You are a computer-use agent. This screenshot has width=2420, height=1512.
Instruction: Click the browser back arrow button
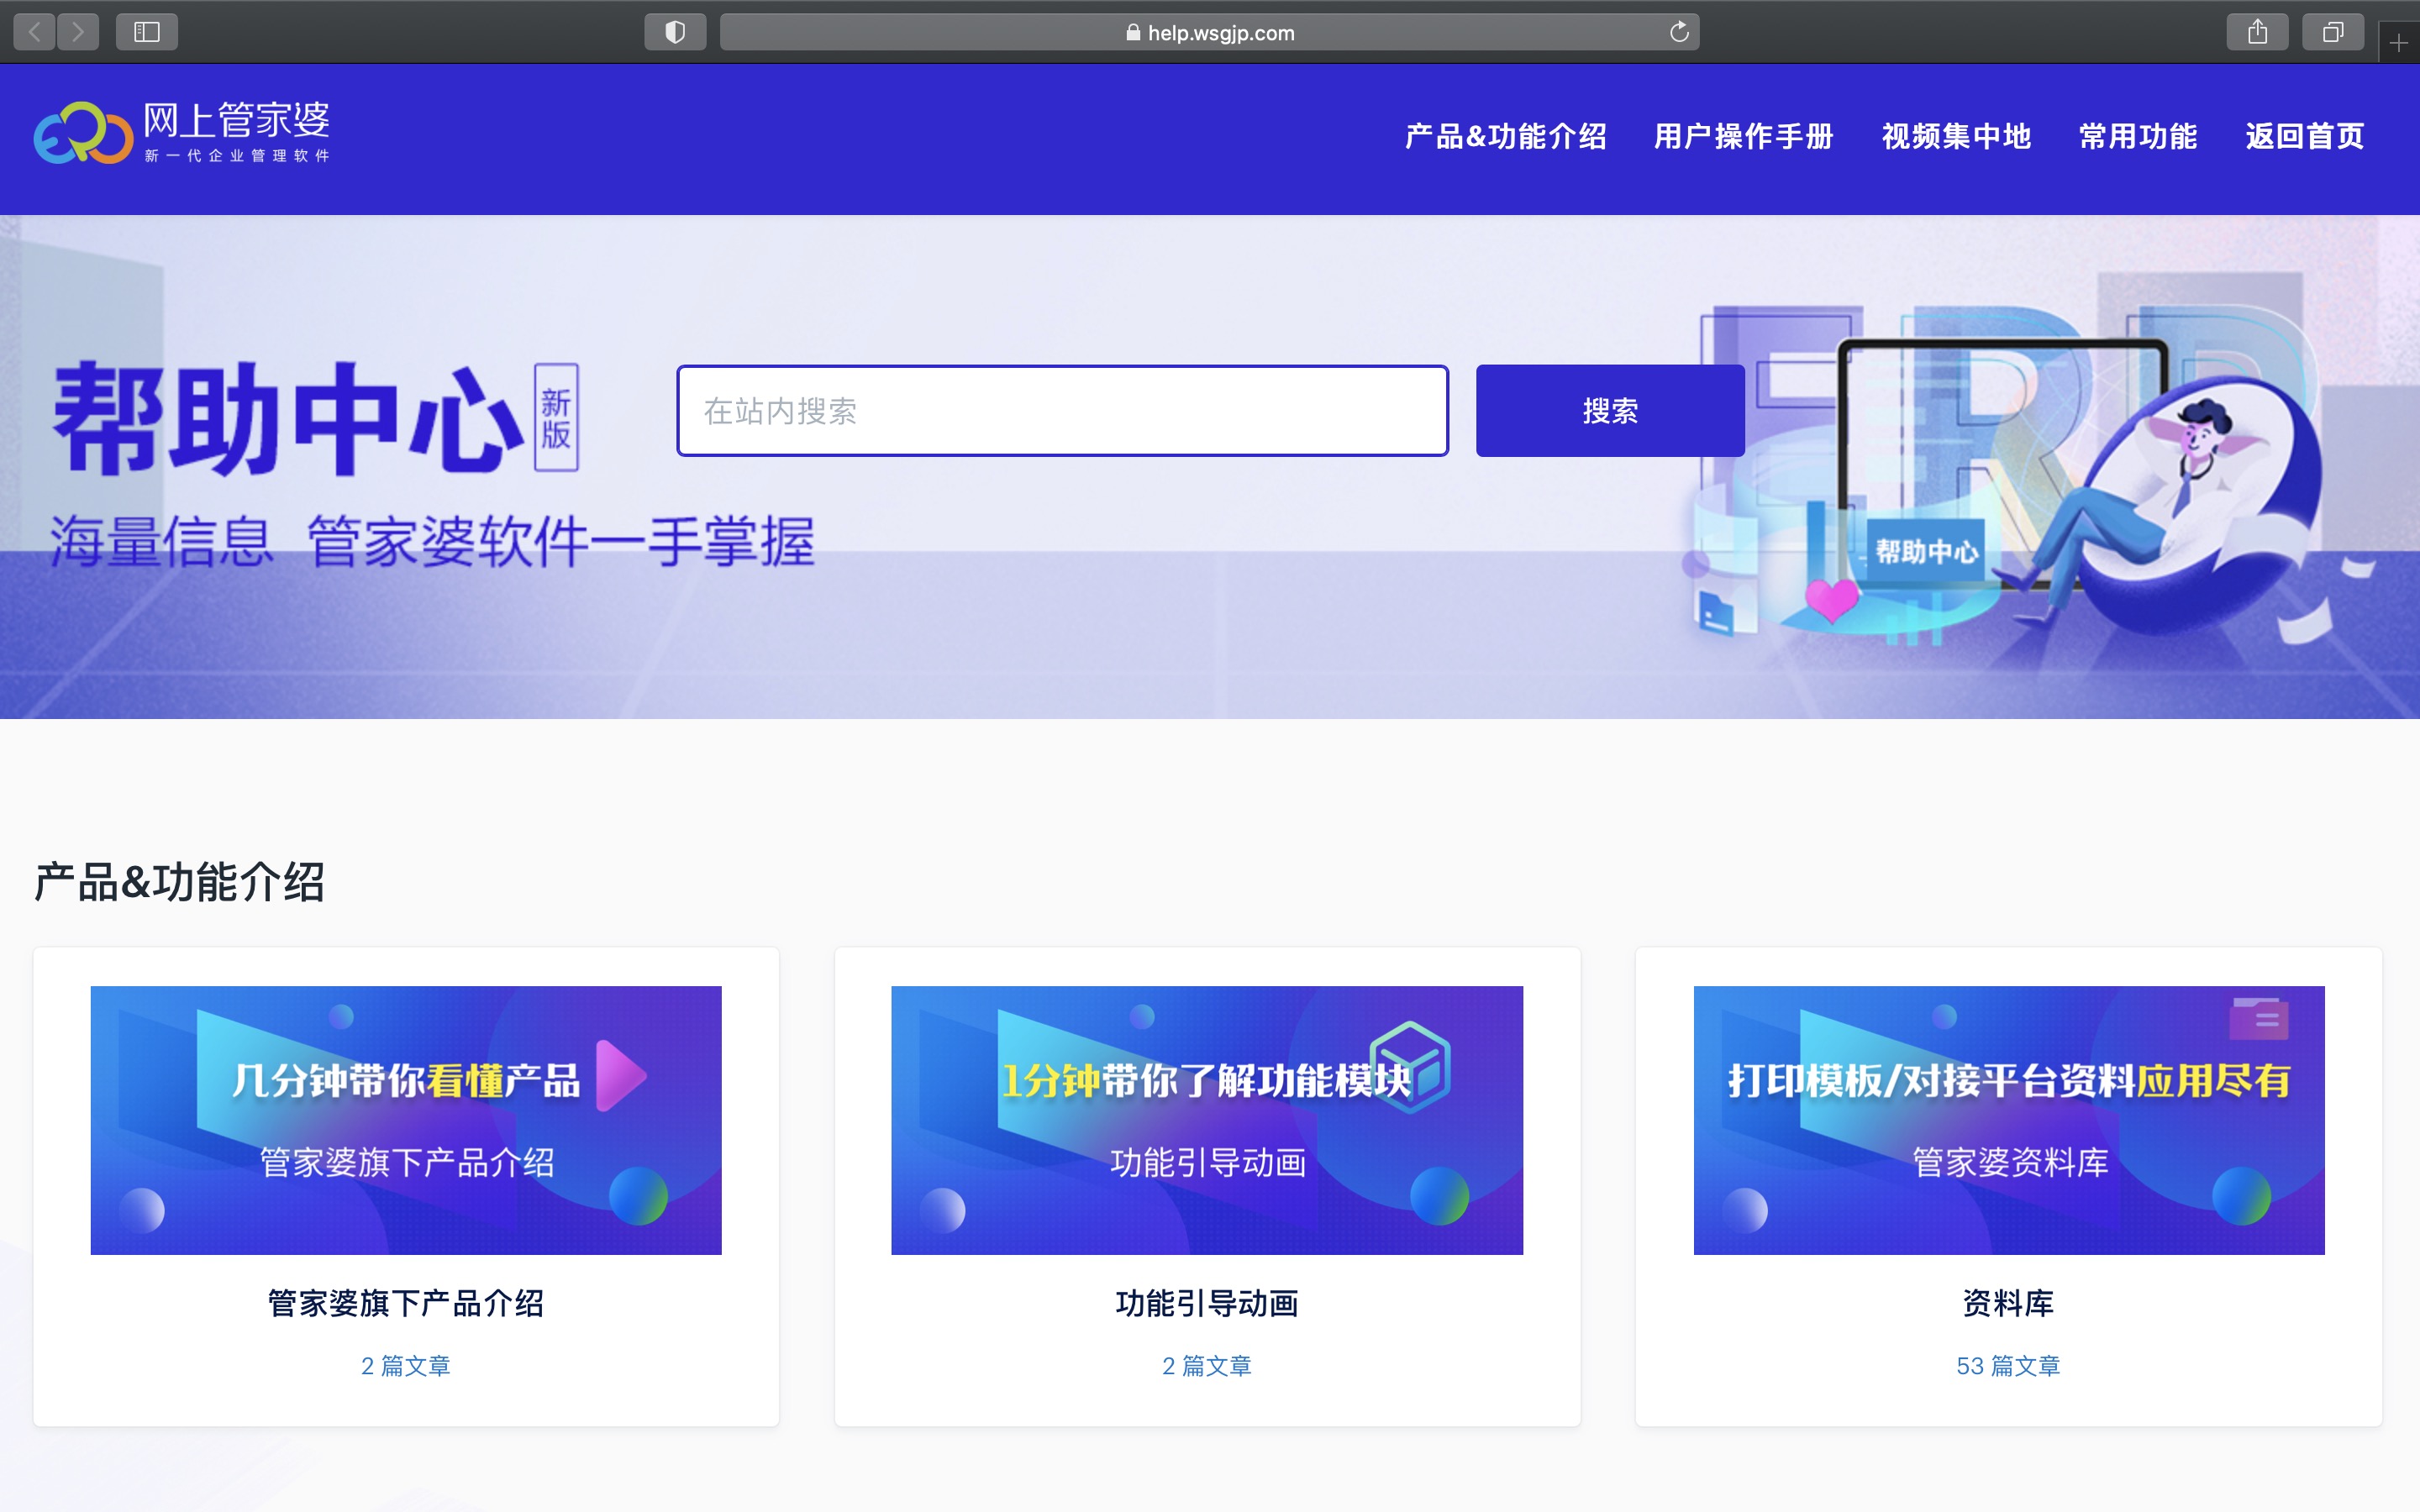click(35, 32)
